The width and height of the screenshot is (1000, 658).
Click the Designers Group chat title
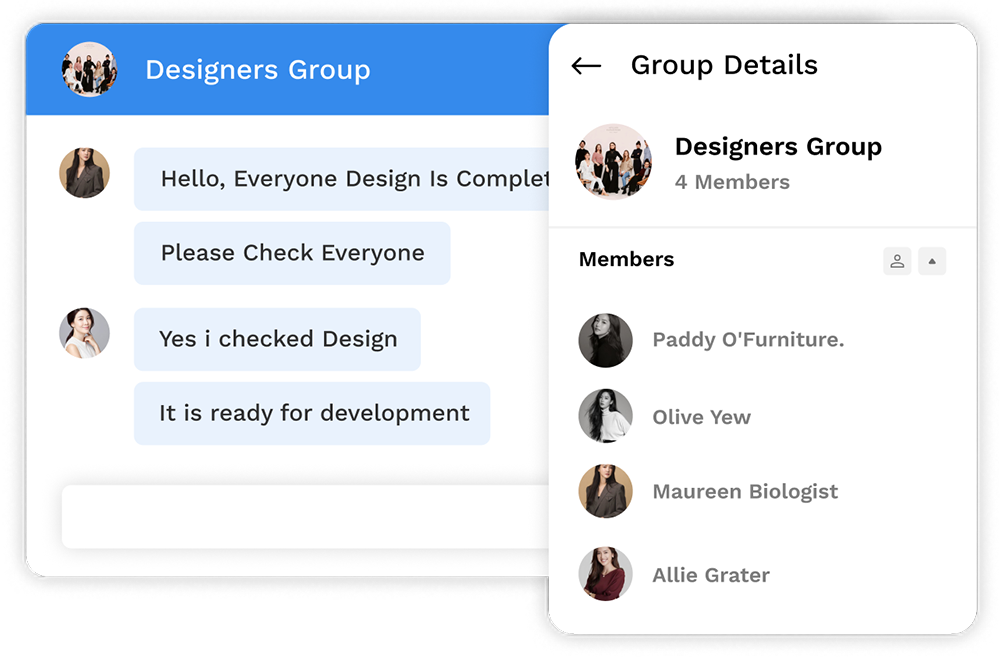coord(257,70)
